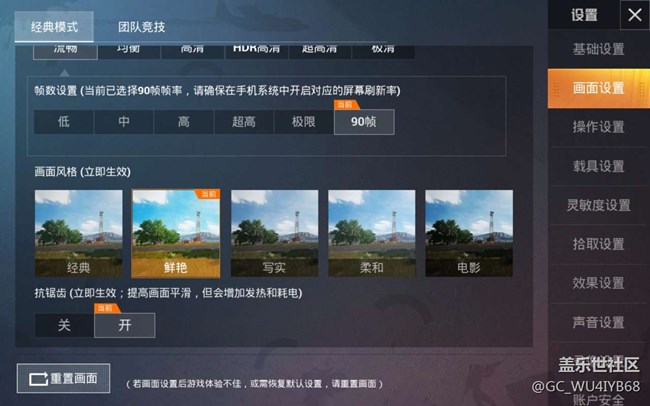Open 基础设置 in the sidebar
The height and width of the screenshot is (406, 650).
click(599, 49)
